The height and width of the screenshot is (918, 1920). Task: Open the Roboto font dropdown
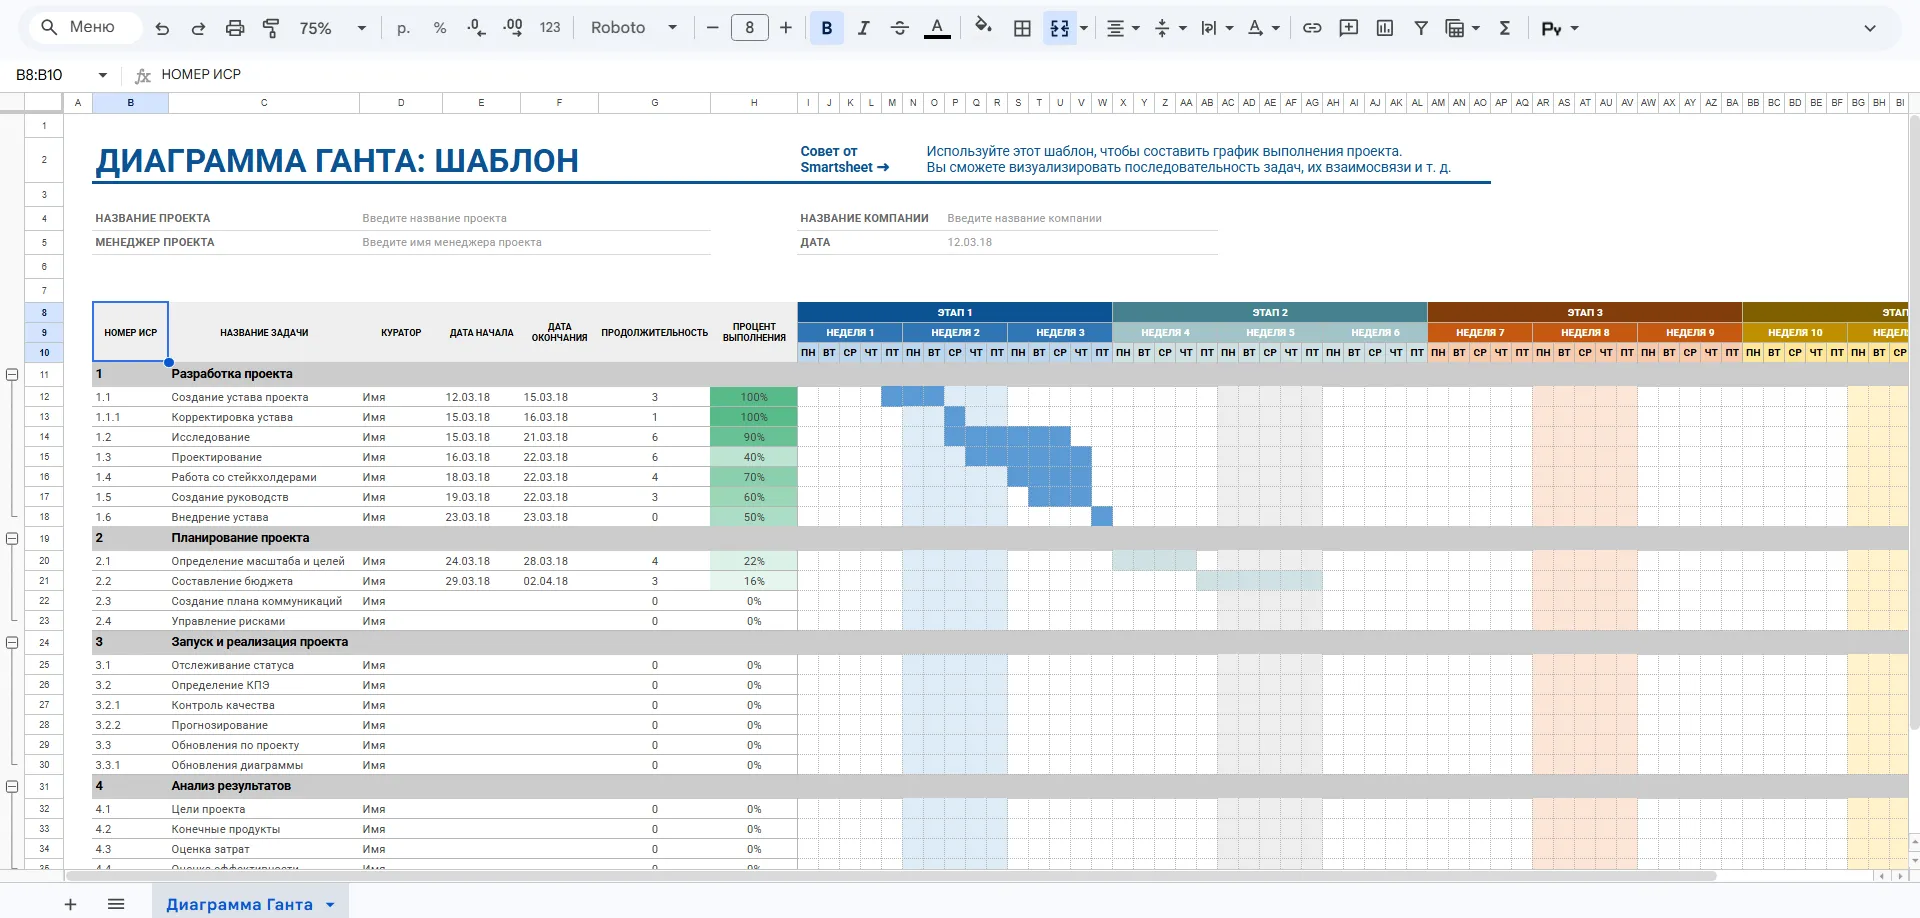pos(634,28)
